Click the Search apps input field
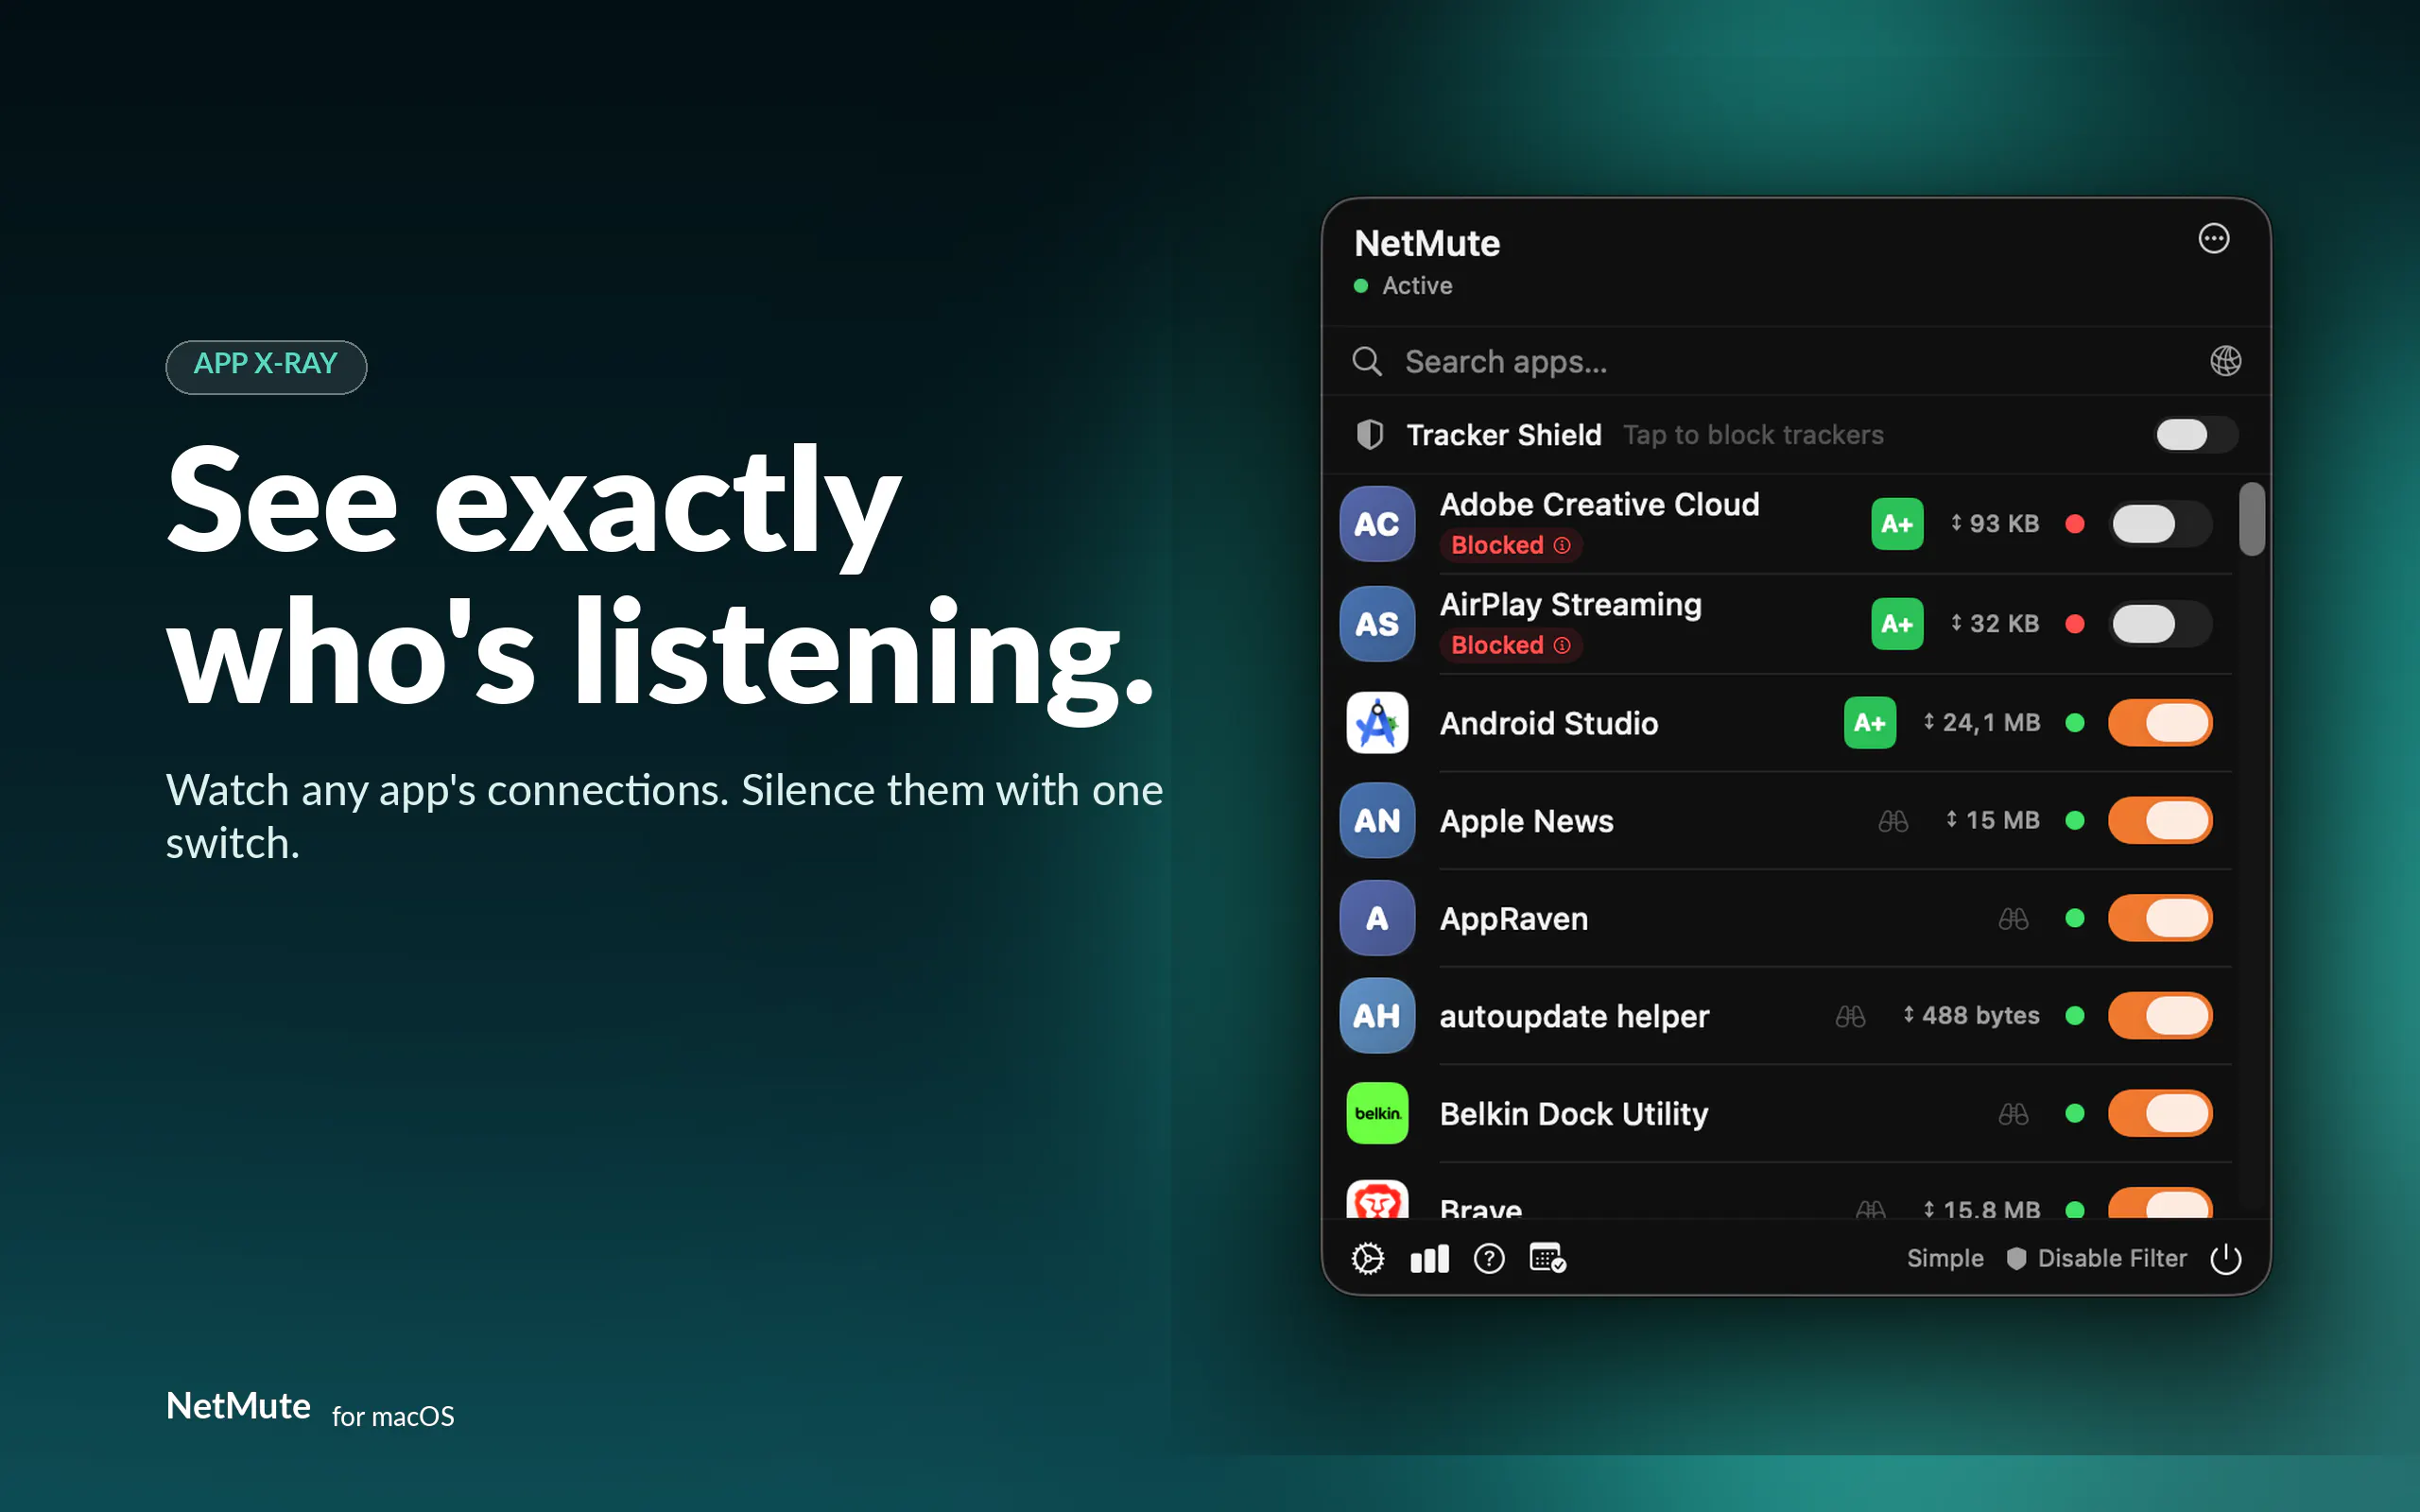Image resolution: width=2420 pixels, height=1512 pixels. point(1795,361)
